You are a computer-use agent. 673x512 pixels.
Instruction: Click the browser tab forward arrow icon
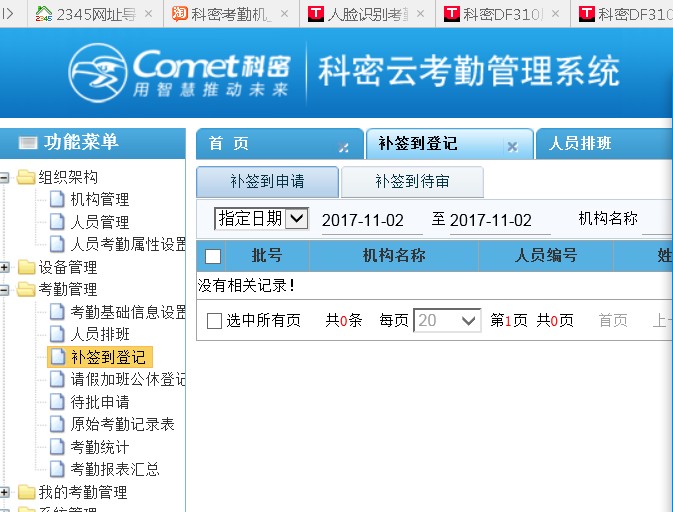coord(7,14)
